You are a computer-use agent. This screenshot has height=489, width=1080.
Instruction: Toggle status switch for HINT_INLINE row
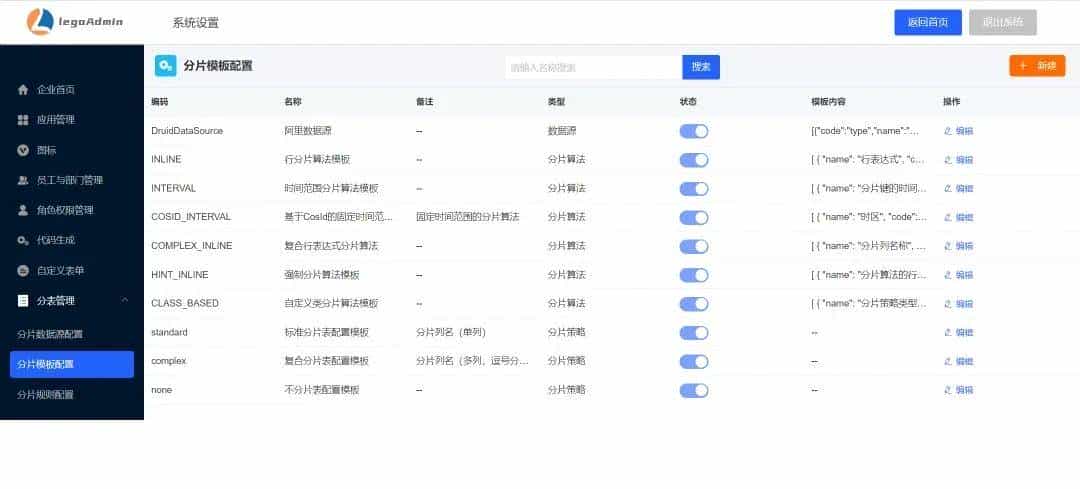click(694, 275)
